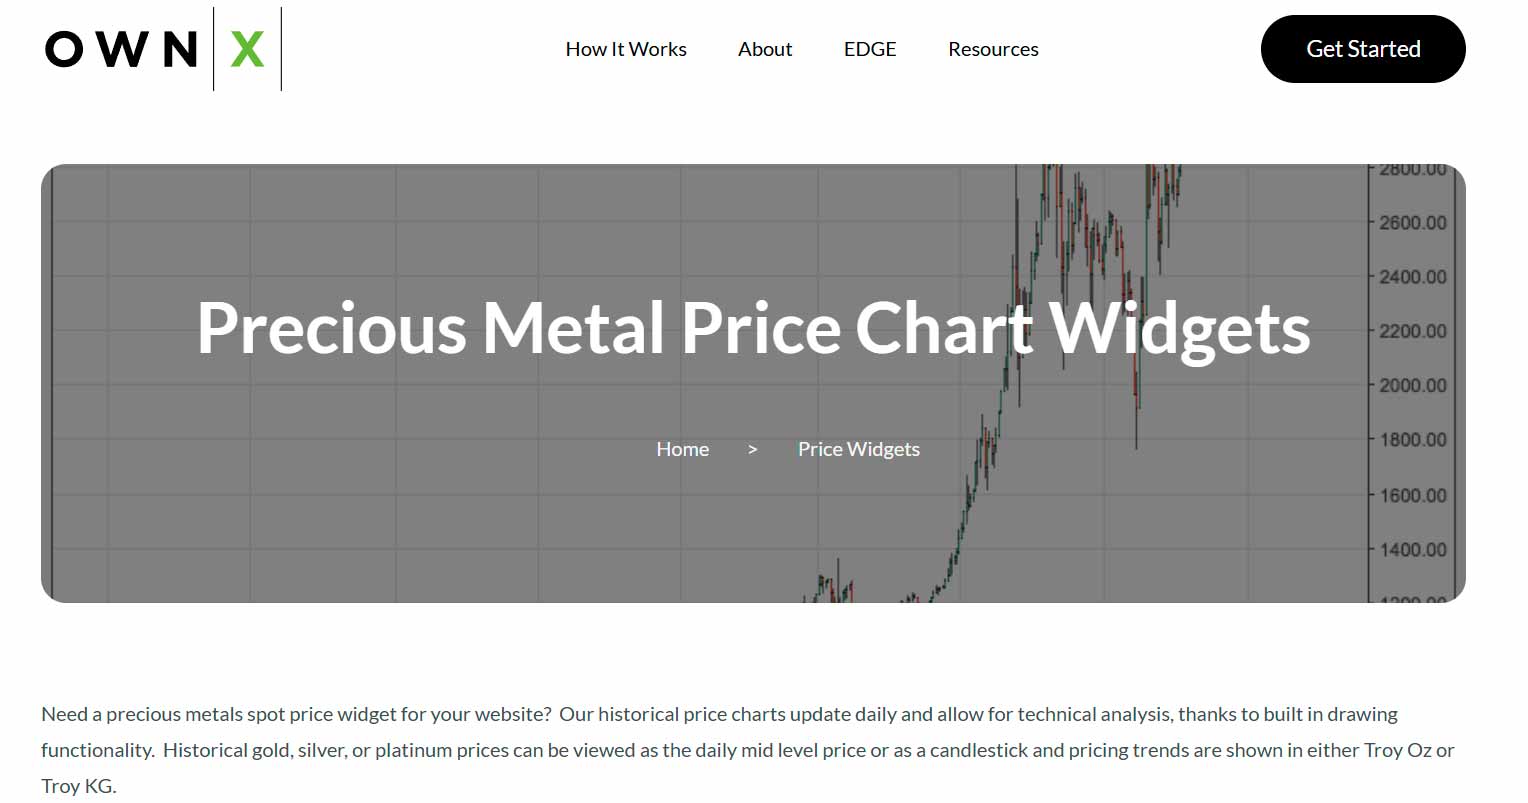Click the paragraph starting 'Need a precious metals'
1528x803 pixels.
748,750
